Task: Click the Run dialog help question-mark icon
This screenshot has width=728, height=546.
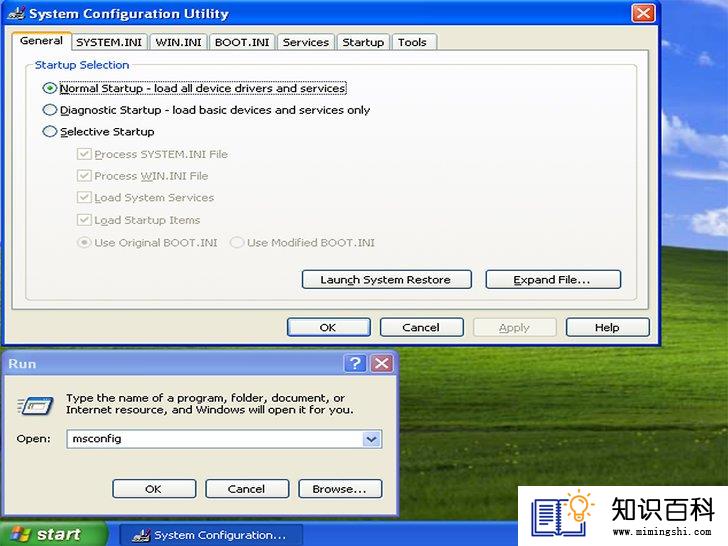Action: 355,364
